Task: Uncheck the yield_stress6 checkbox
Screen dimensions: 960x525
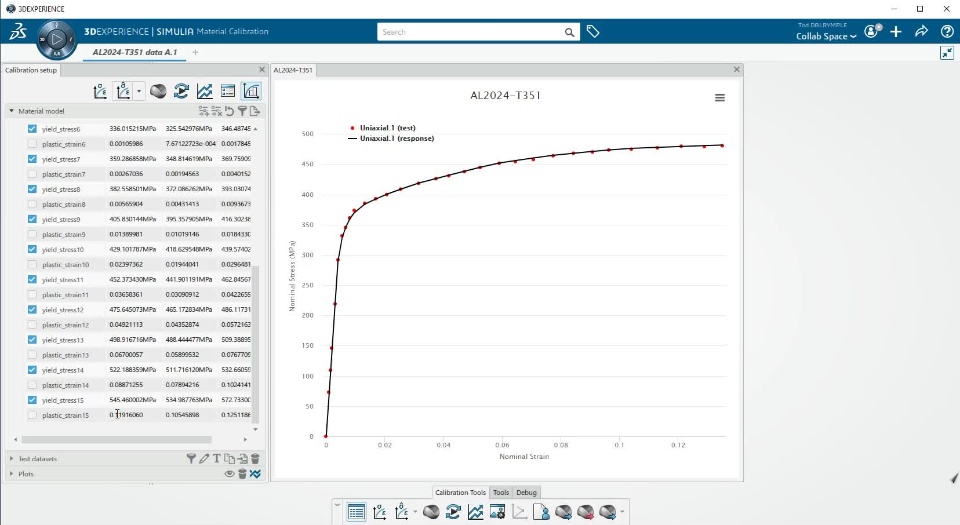Action: tap(32, 128)
